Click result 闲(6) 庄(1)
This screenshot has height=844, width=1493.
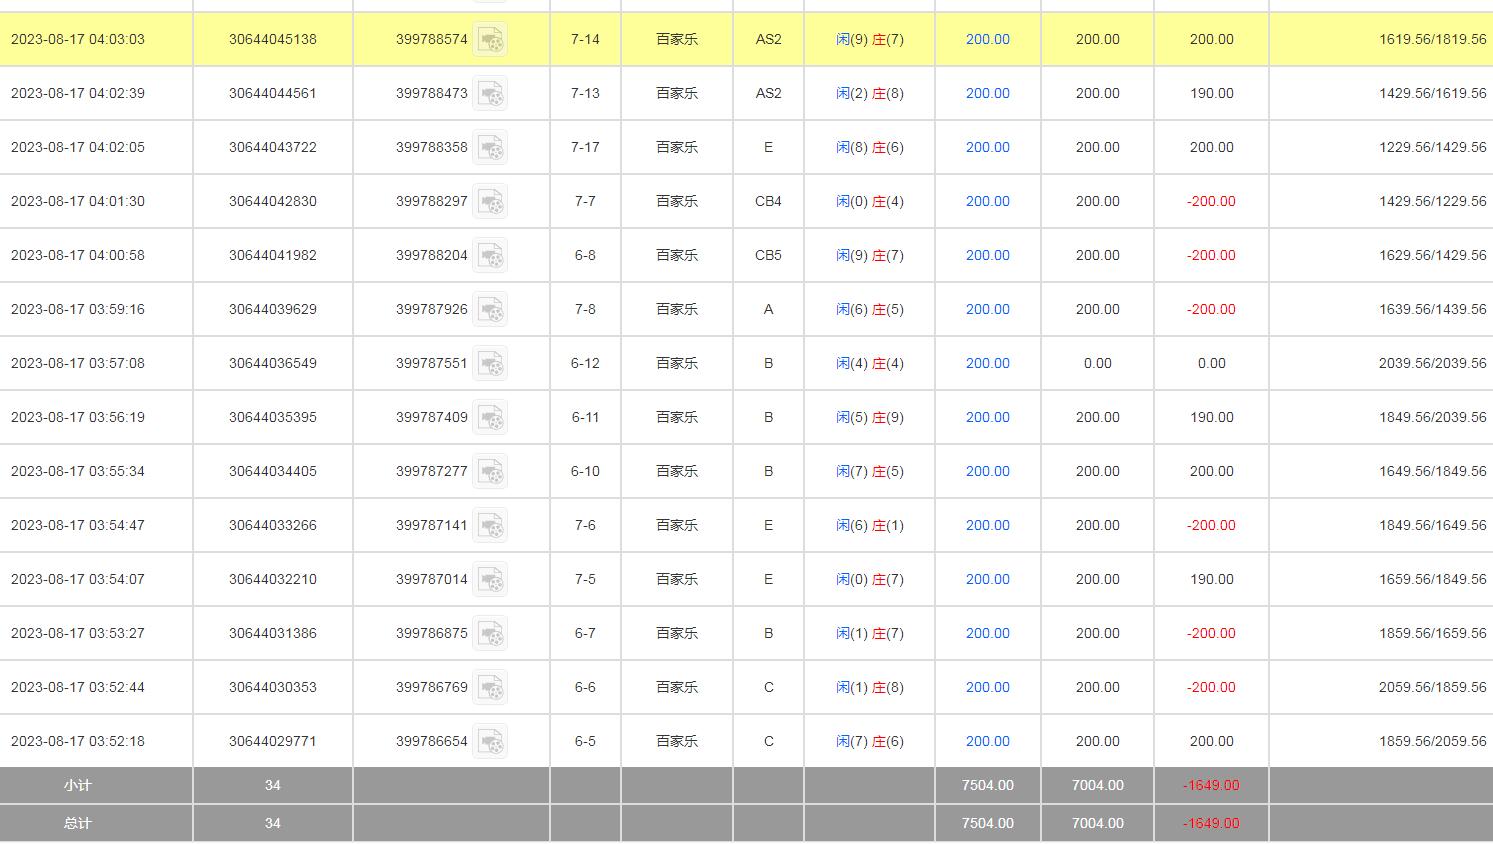click(870, 525)
